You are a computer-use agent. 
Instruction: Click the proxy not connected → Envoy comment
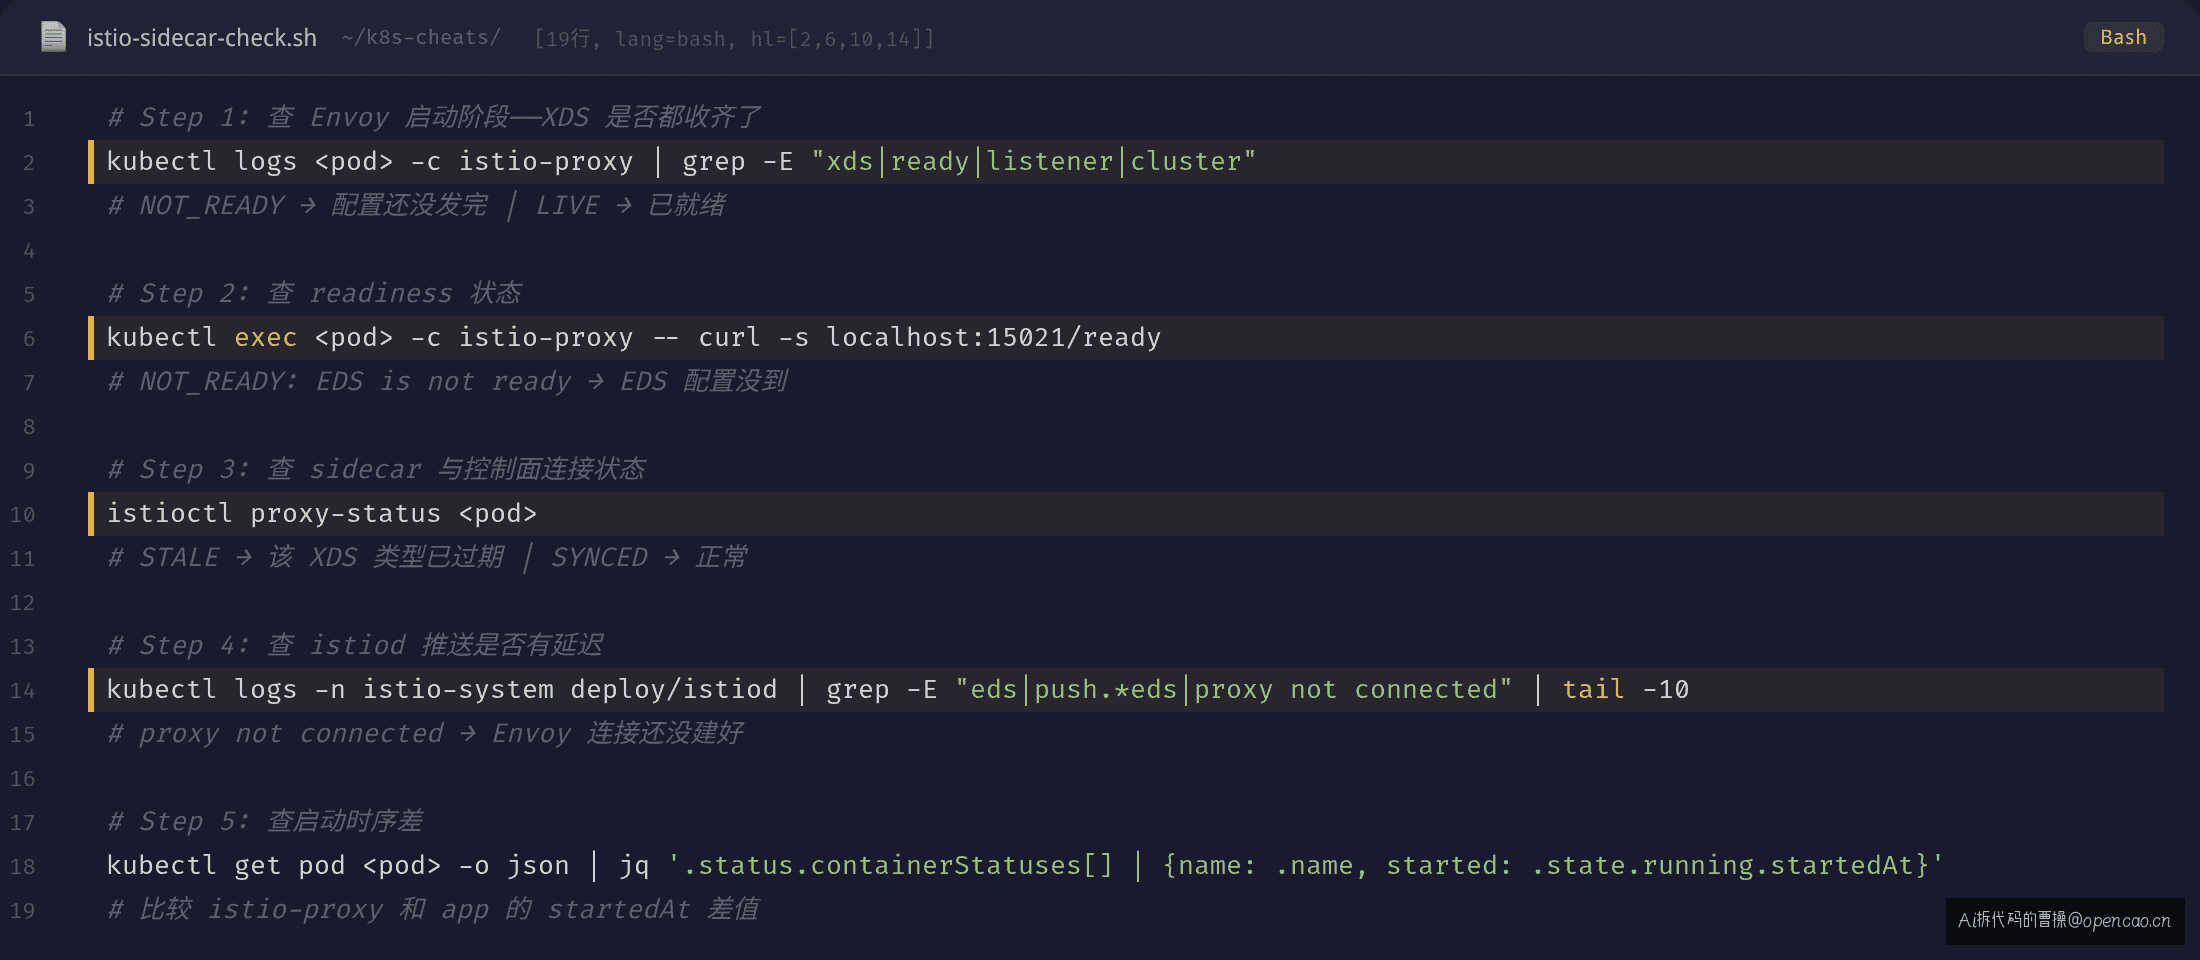(x=425, y=734)
